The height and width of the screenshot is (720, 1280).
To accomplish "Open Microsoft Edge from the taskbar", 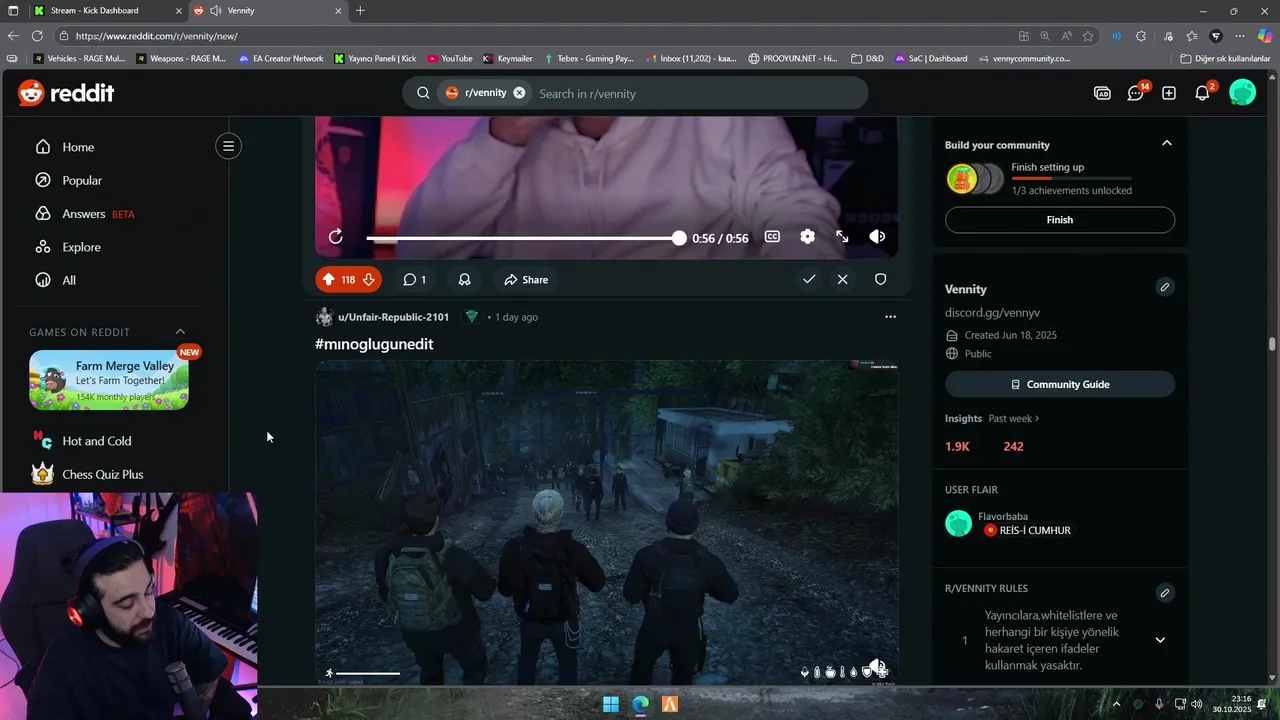I will pos(640,704).
